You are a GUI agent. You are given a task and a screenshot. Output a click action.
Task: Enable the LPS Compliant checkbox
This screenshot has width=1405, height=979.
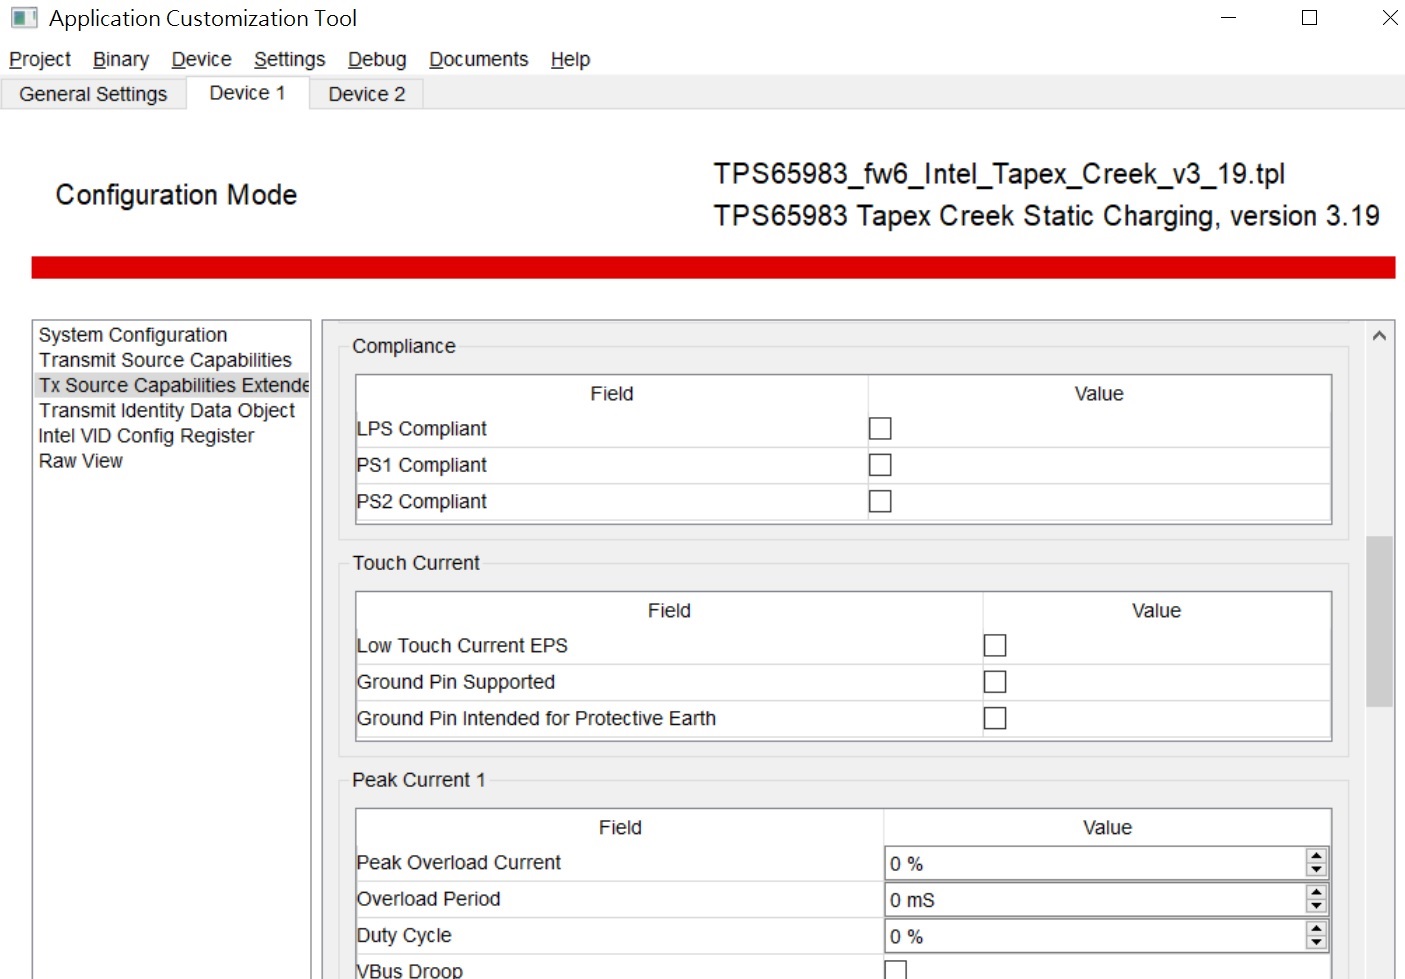pyautogui.click(x=880, y=429)
